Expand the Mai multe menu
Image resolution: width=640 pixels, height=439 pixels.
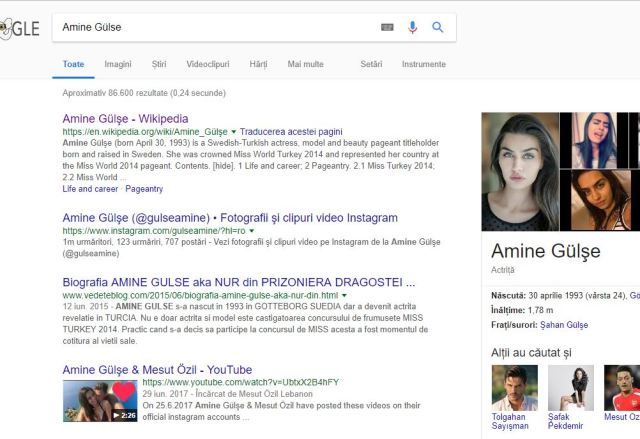point(305,64)
